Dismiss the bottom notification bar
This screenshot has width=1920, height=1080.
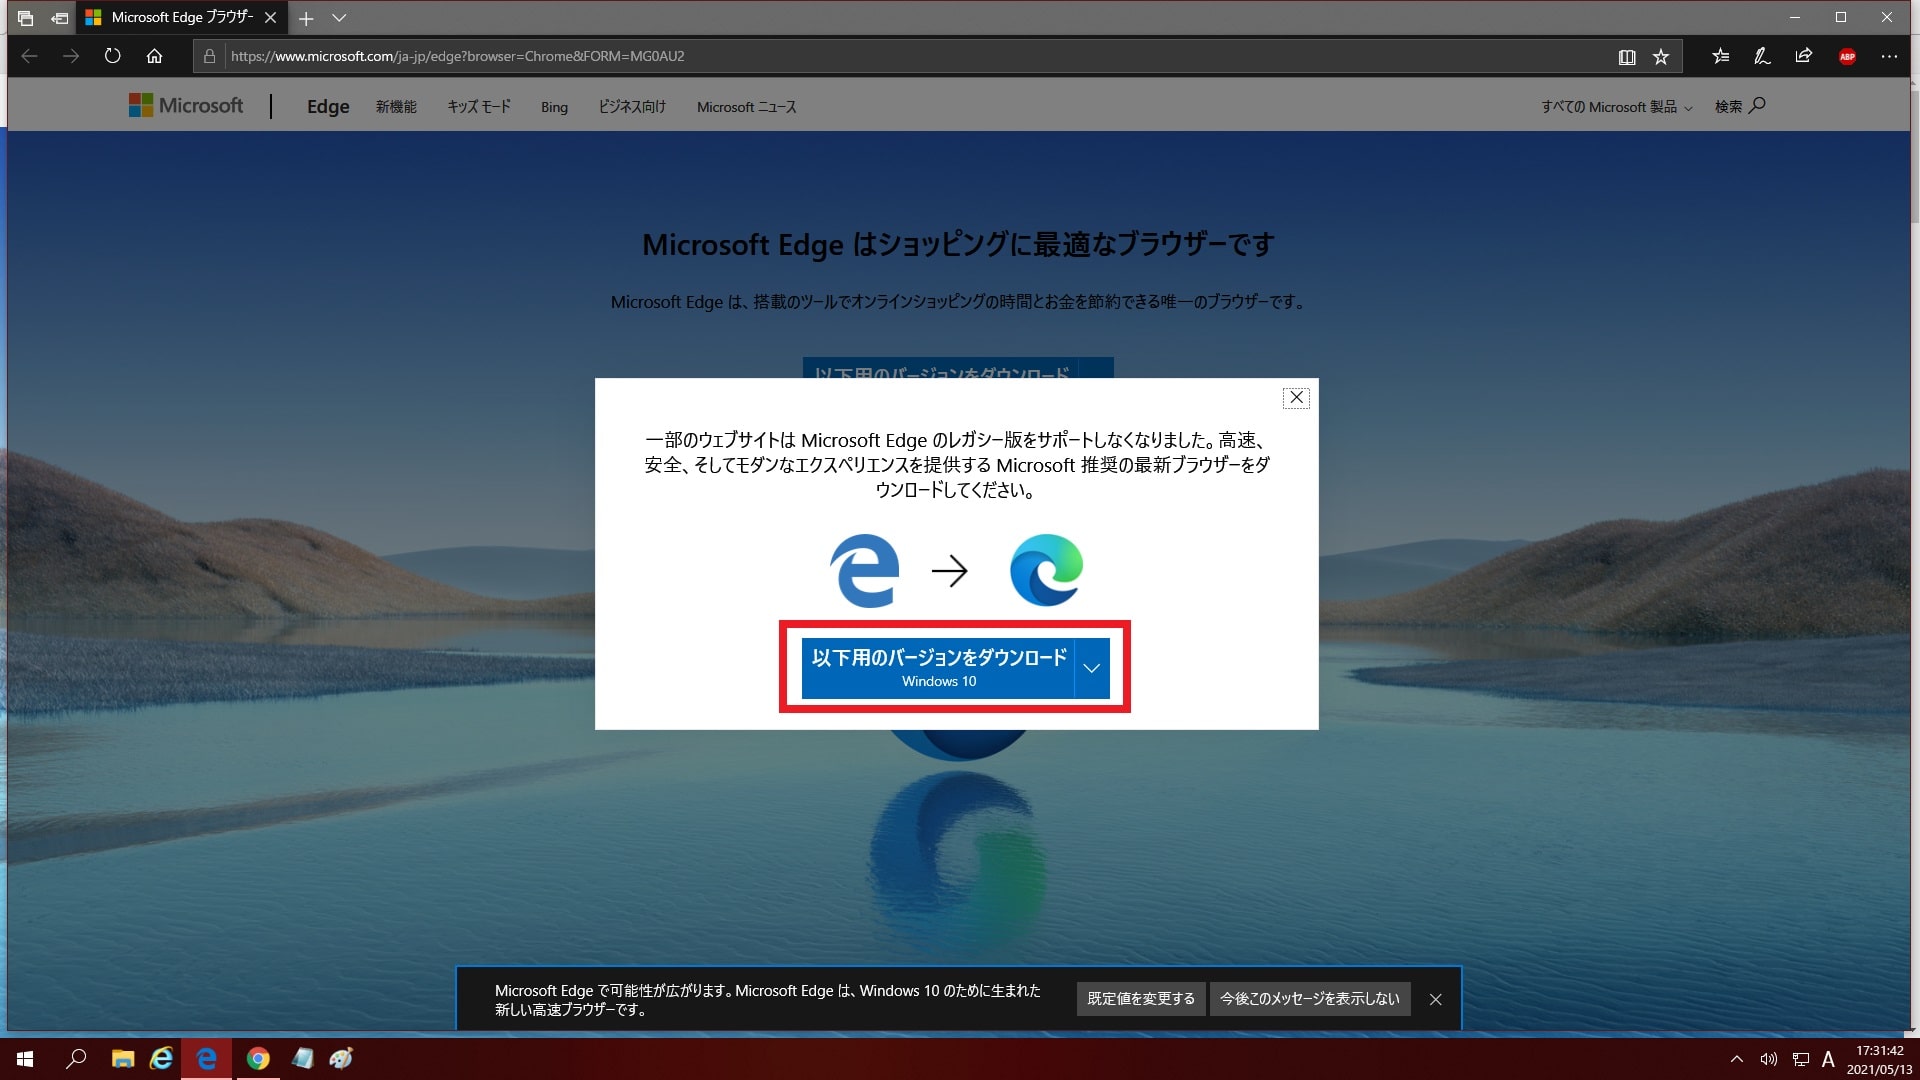(1436, 999)
